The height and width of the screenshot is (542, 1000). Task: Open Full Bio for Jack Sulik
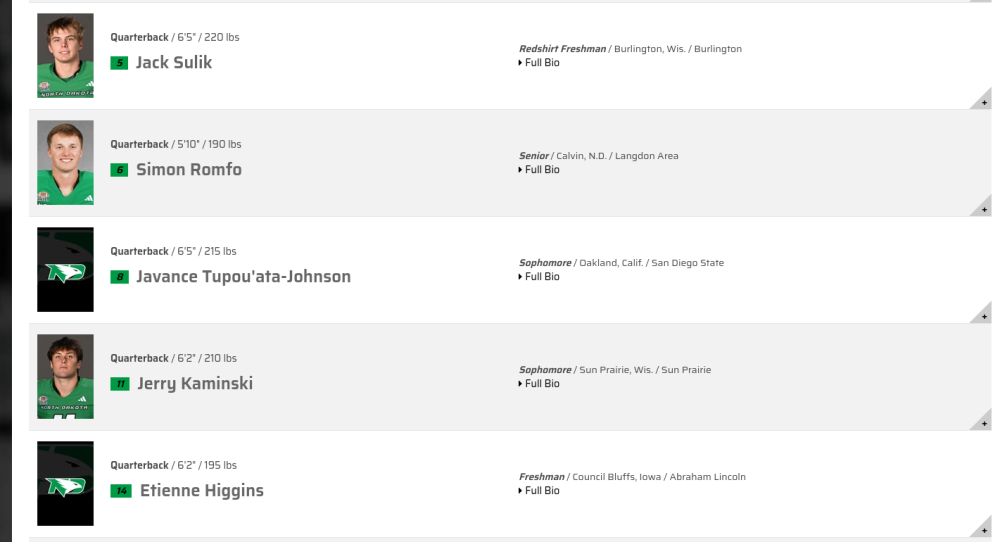point(539,62)
